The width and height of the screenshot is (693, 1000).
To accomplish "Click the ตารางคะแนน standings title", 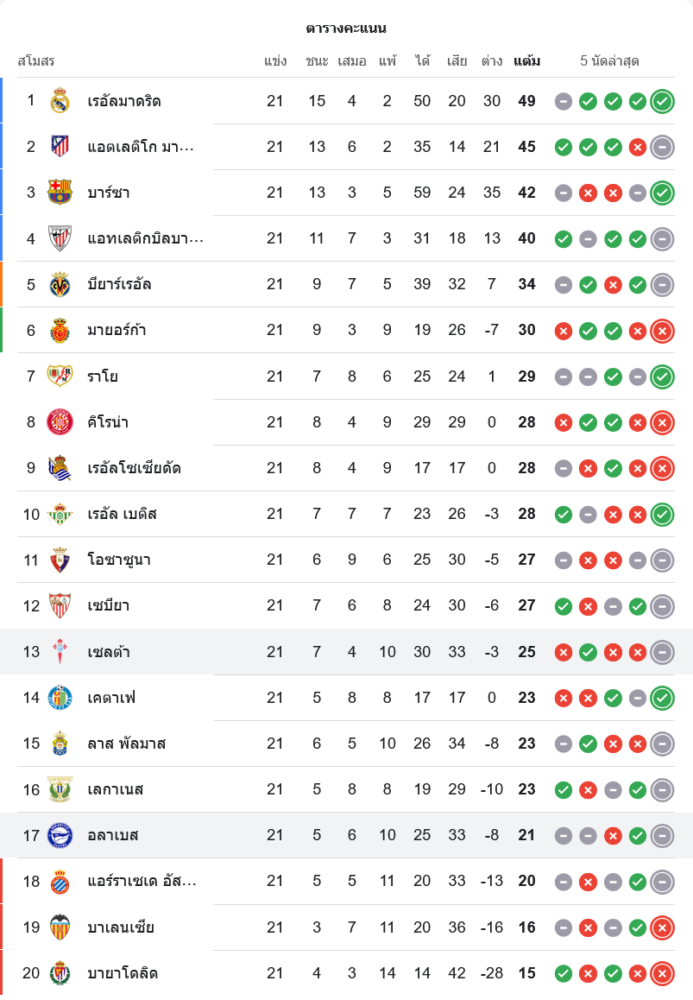I will (346, 28).
